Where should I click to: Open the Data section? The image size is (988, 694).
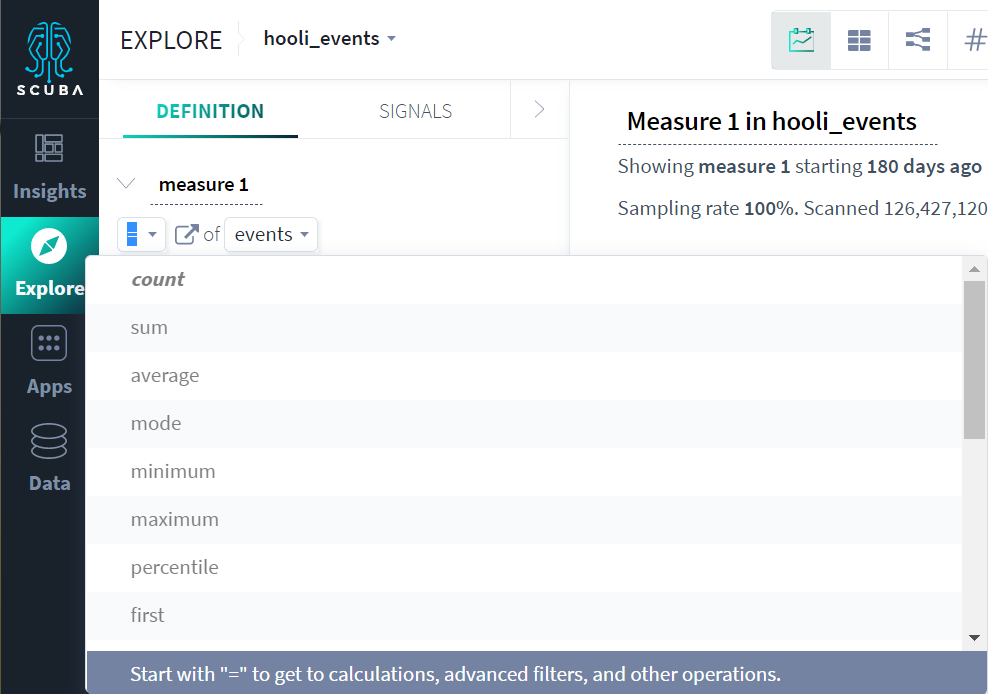[49, 458]
